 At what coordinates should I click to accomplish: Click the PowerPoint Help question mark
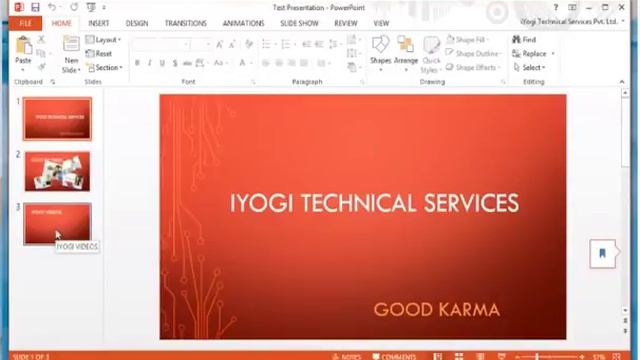coord(556,7)
